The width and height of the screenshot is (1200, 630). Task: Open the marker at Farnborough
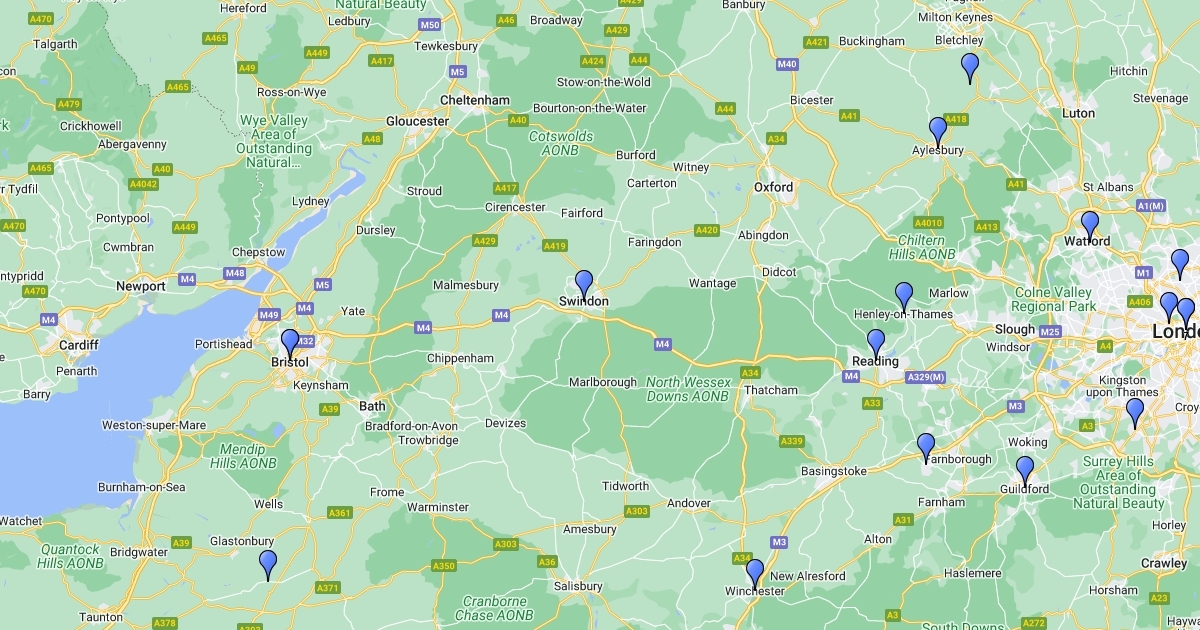click(x=926, y=448)
